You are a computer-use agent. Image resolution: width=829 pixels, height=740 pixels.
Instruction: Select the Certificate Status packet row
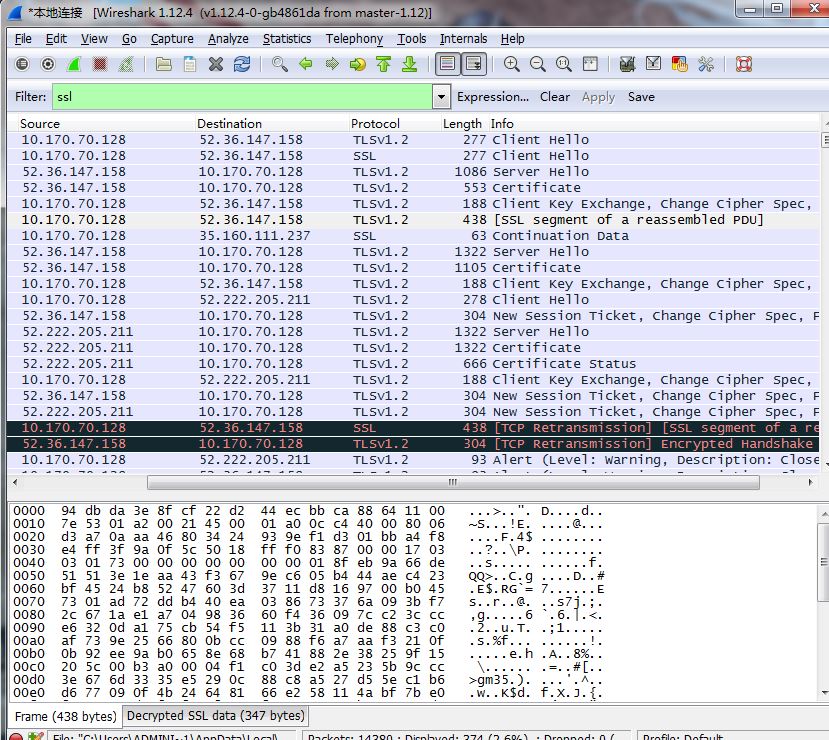(413, 364)
